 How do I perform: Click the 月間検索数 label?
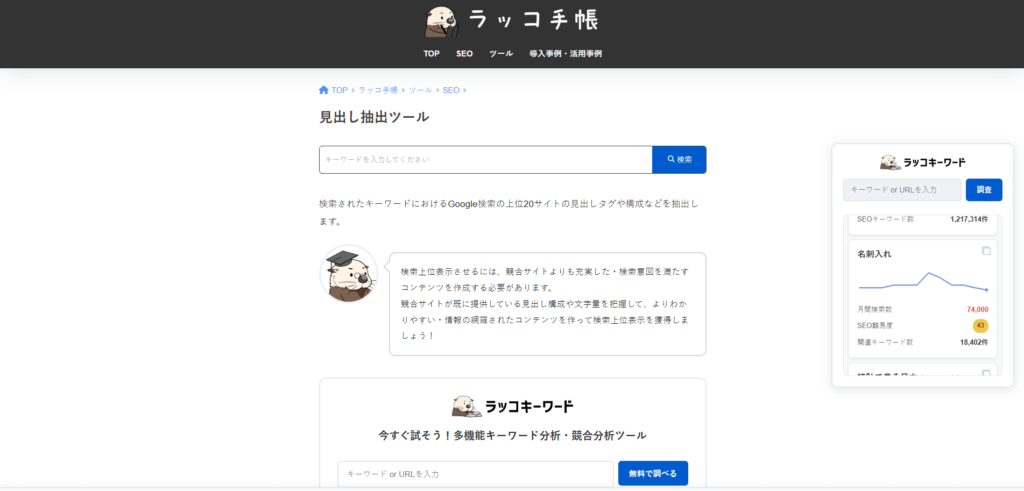[x=874, y=309]
